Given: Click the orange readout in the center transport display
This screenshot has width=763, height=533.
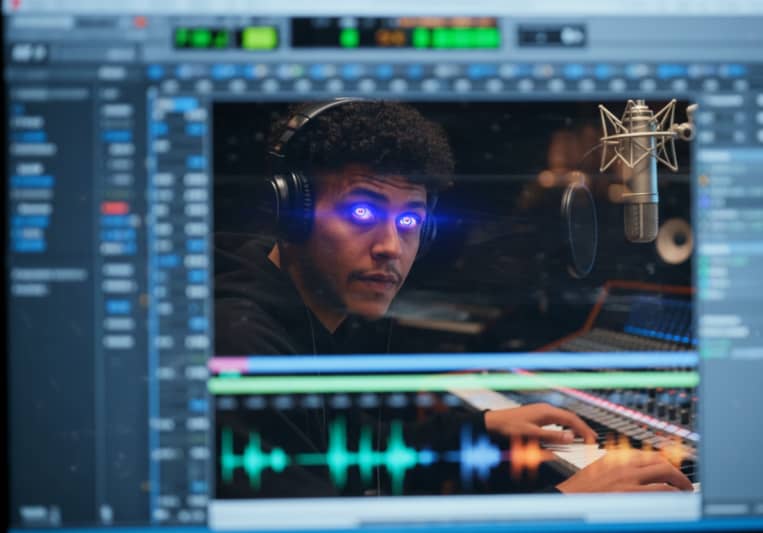Looking at the screenshot, I should [x=389, y=37].
